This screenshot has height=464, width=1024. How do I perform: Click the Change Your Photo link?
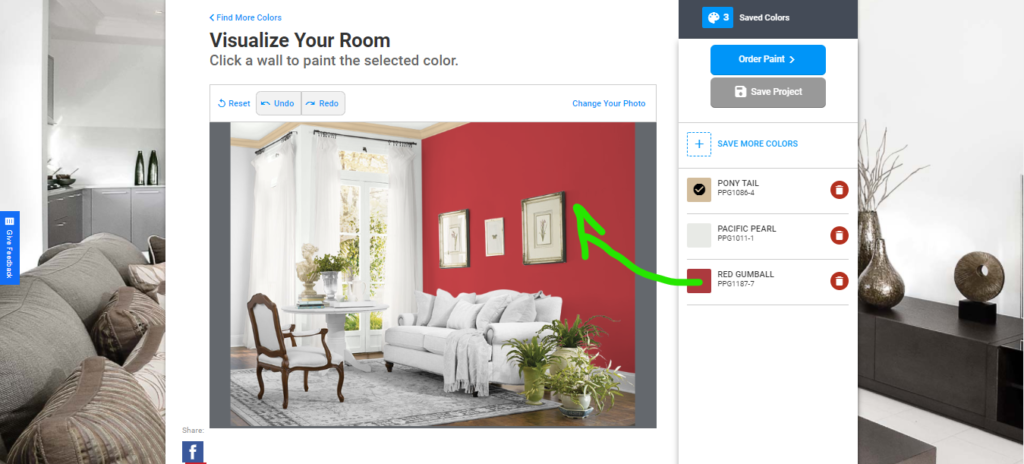coord(609,103)
